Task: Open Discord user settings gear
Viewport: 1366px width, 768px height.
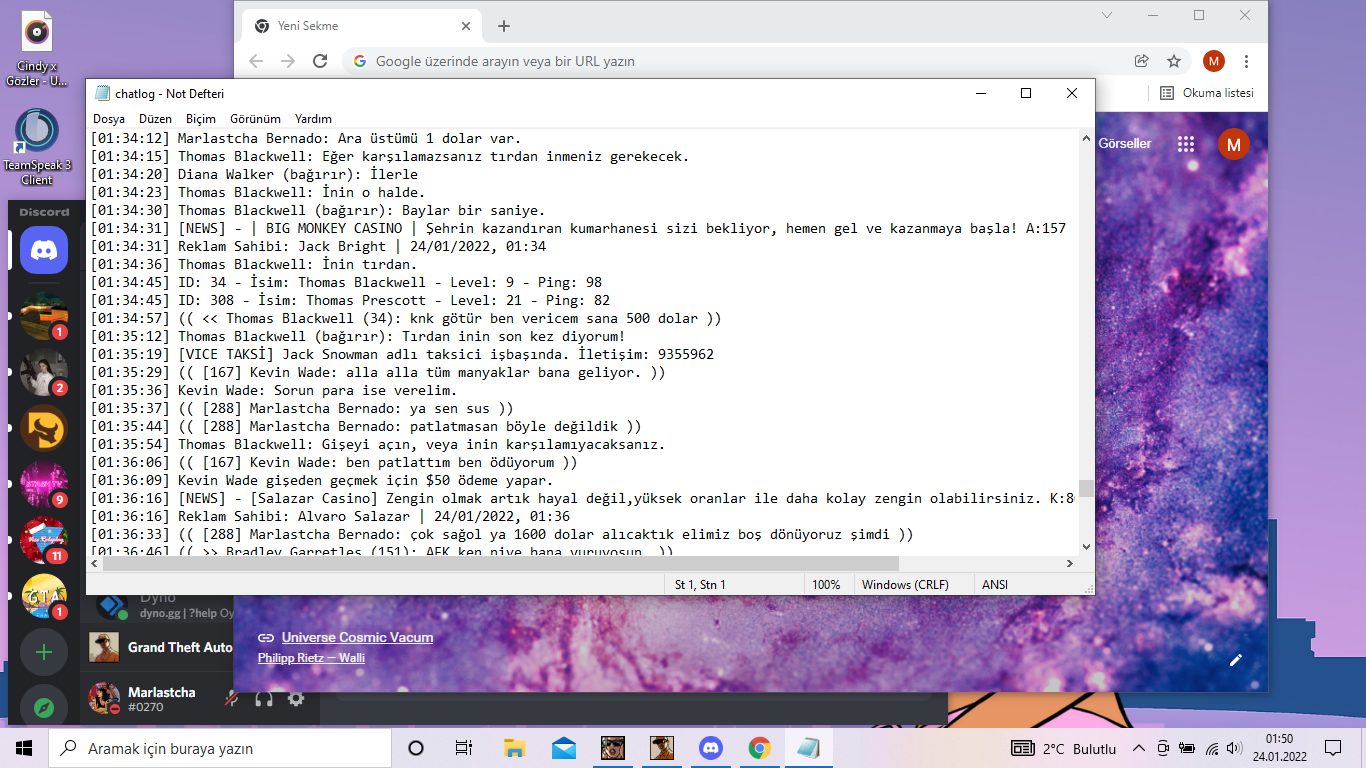Action: [x=296, y=699]
